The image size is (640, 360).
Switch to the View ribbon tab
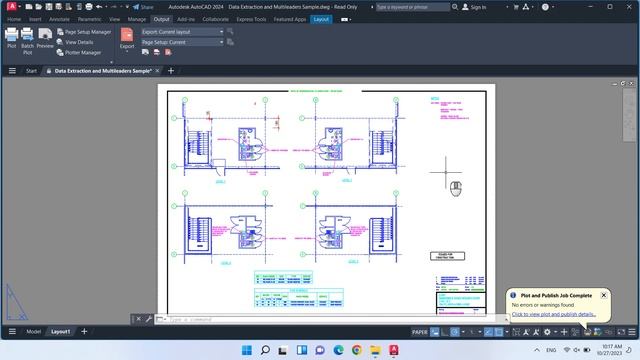pyautogui.click(x=114, y=19)
